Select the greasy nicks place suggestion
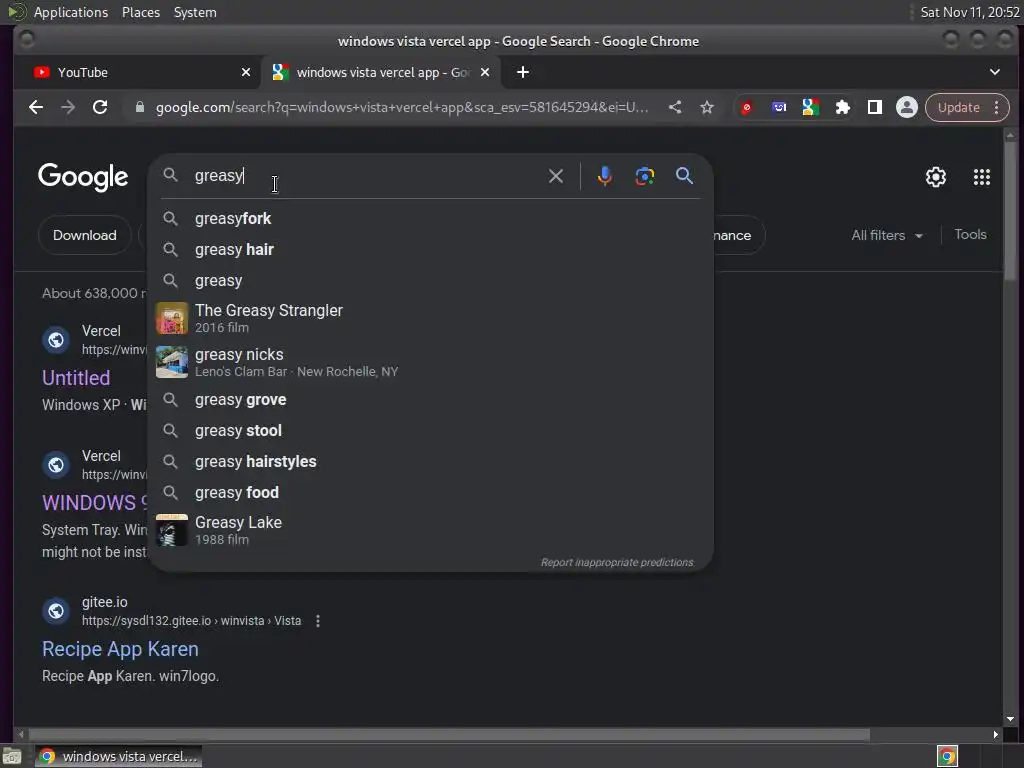Viewport: 1024px width, 768px height. (x=431, y=362)
